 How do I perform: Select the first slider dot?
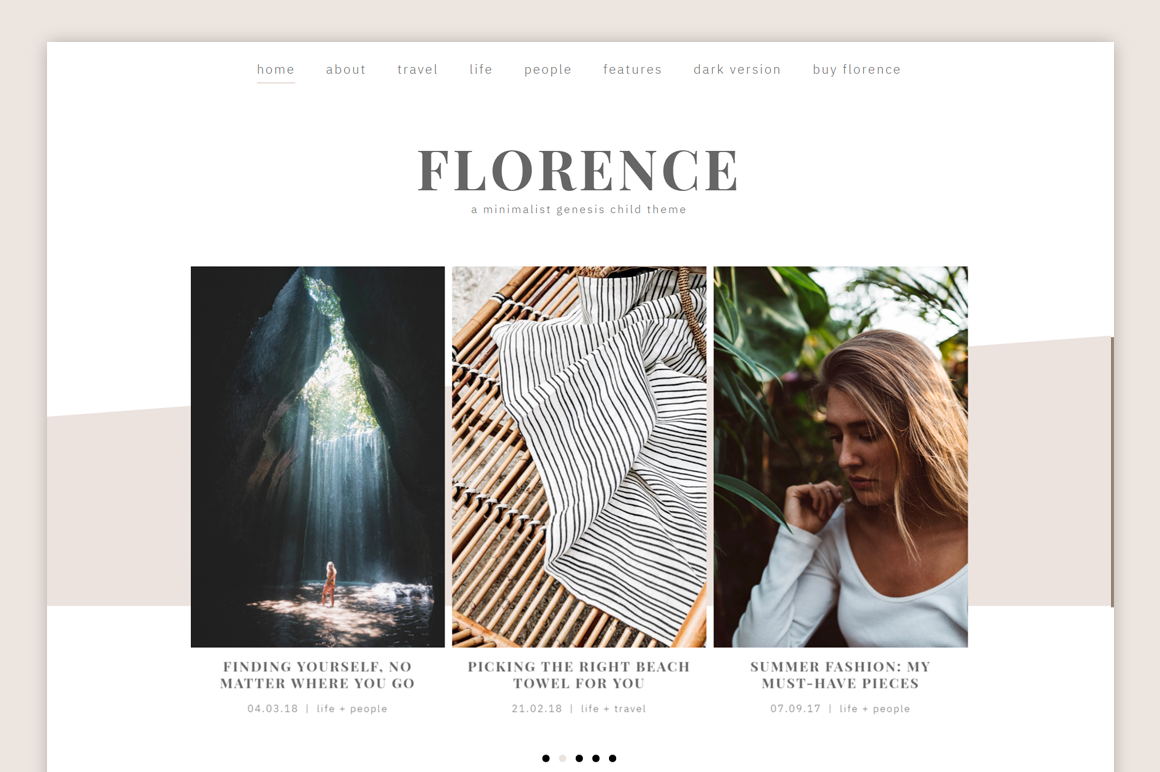click(546, 758)
